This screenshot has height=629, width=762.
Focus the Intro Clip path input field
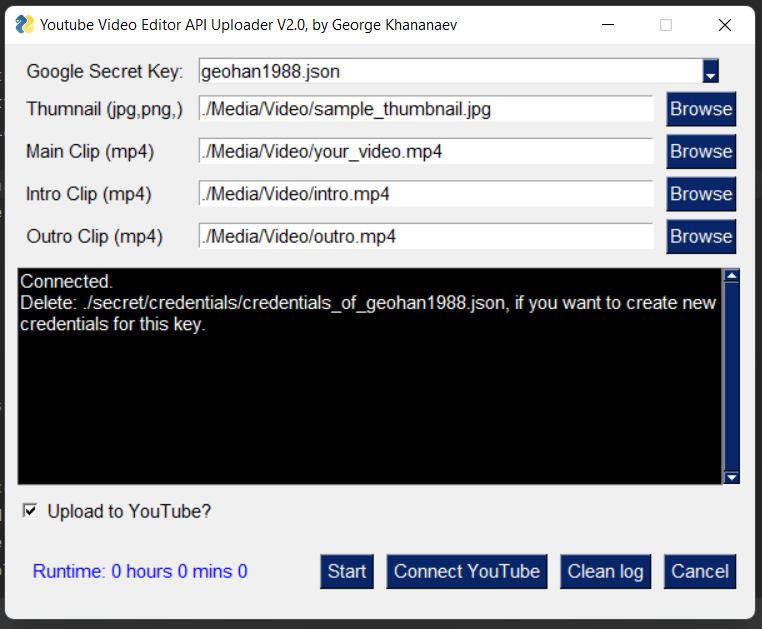426,193
